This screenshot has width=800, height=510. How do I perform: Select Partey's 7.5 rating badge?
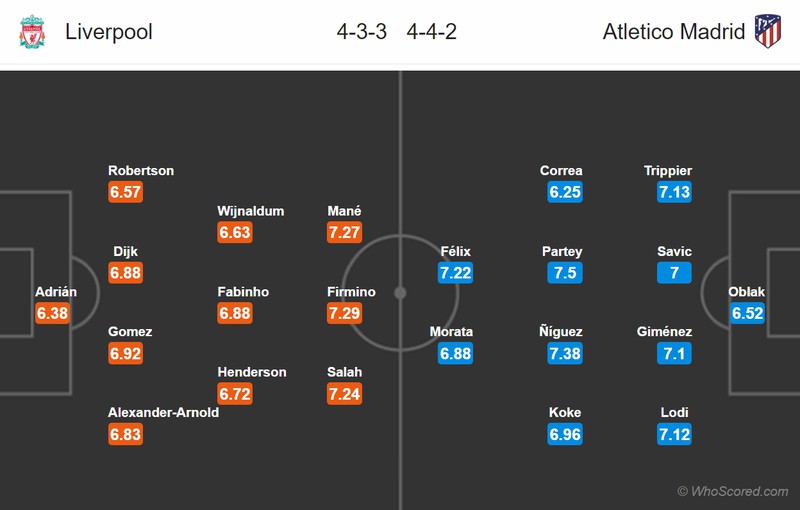pyautogui.click(x=565, y=273)
